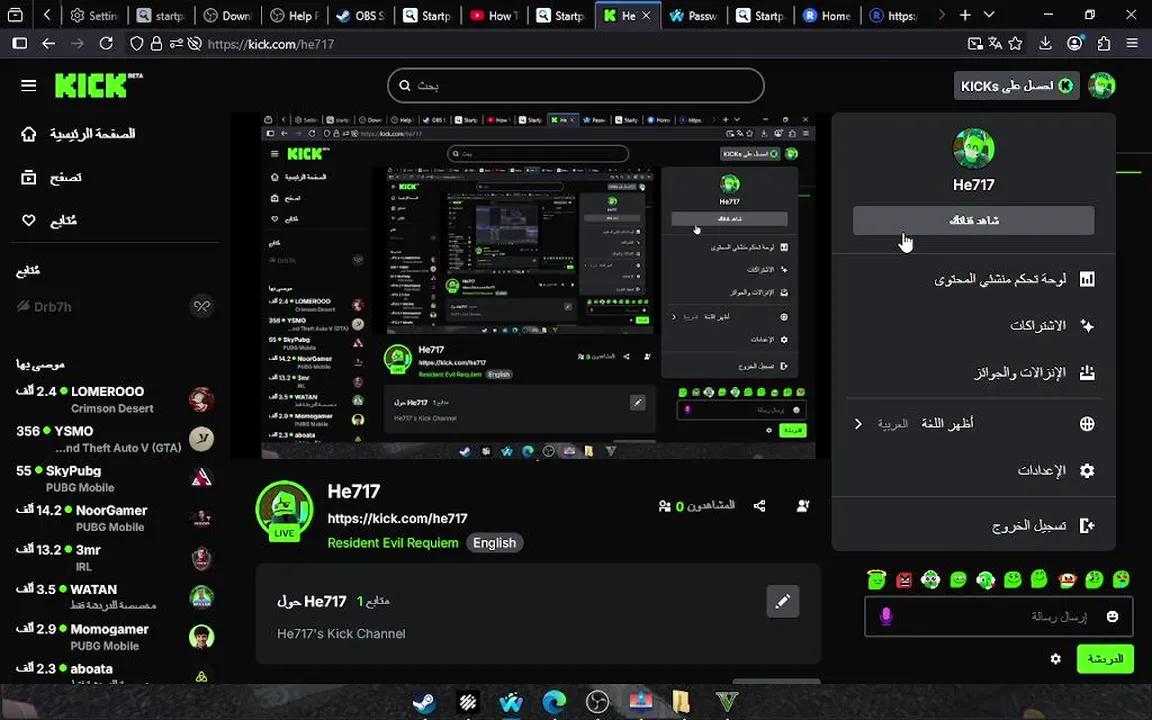Click the search magnifier in the بحث bar
This screenshot has width=1152, height=720.
(x=405, y=85)
